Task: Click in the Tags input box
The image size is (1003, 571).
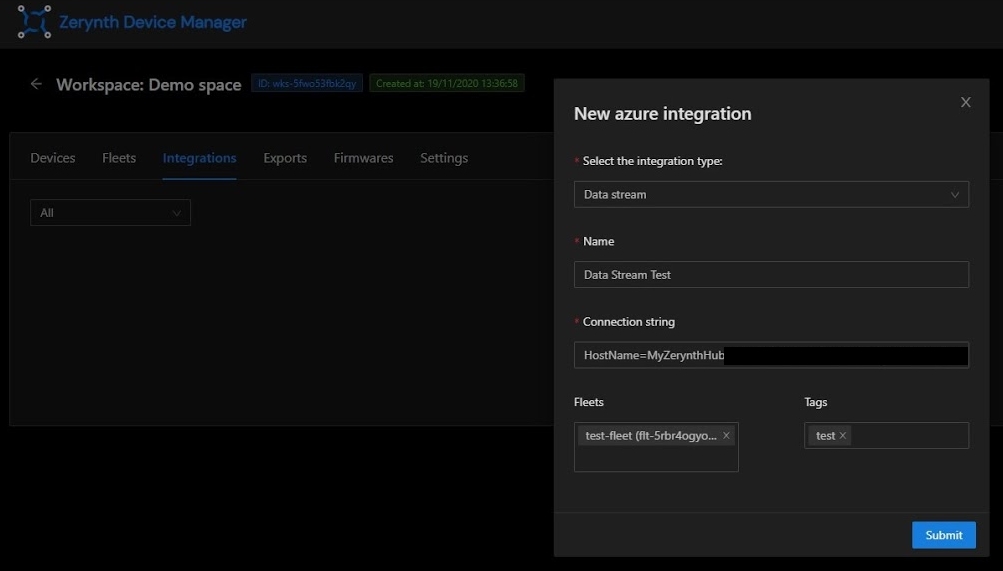Action: (x=886, y=435)
